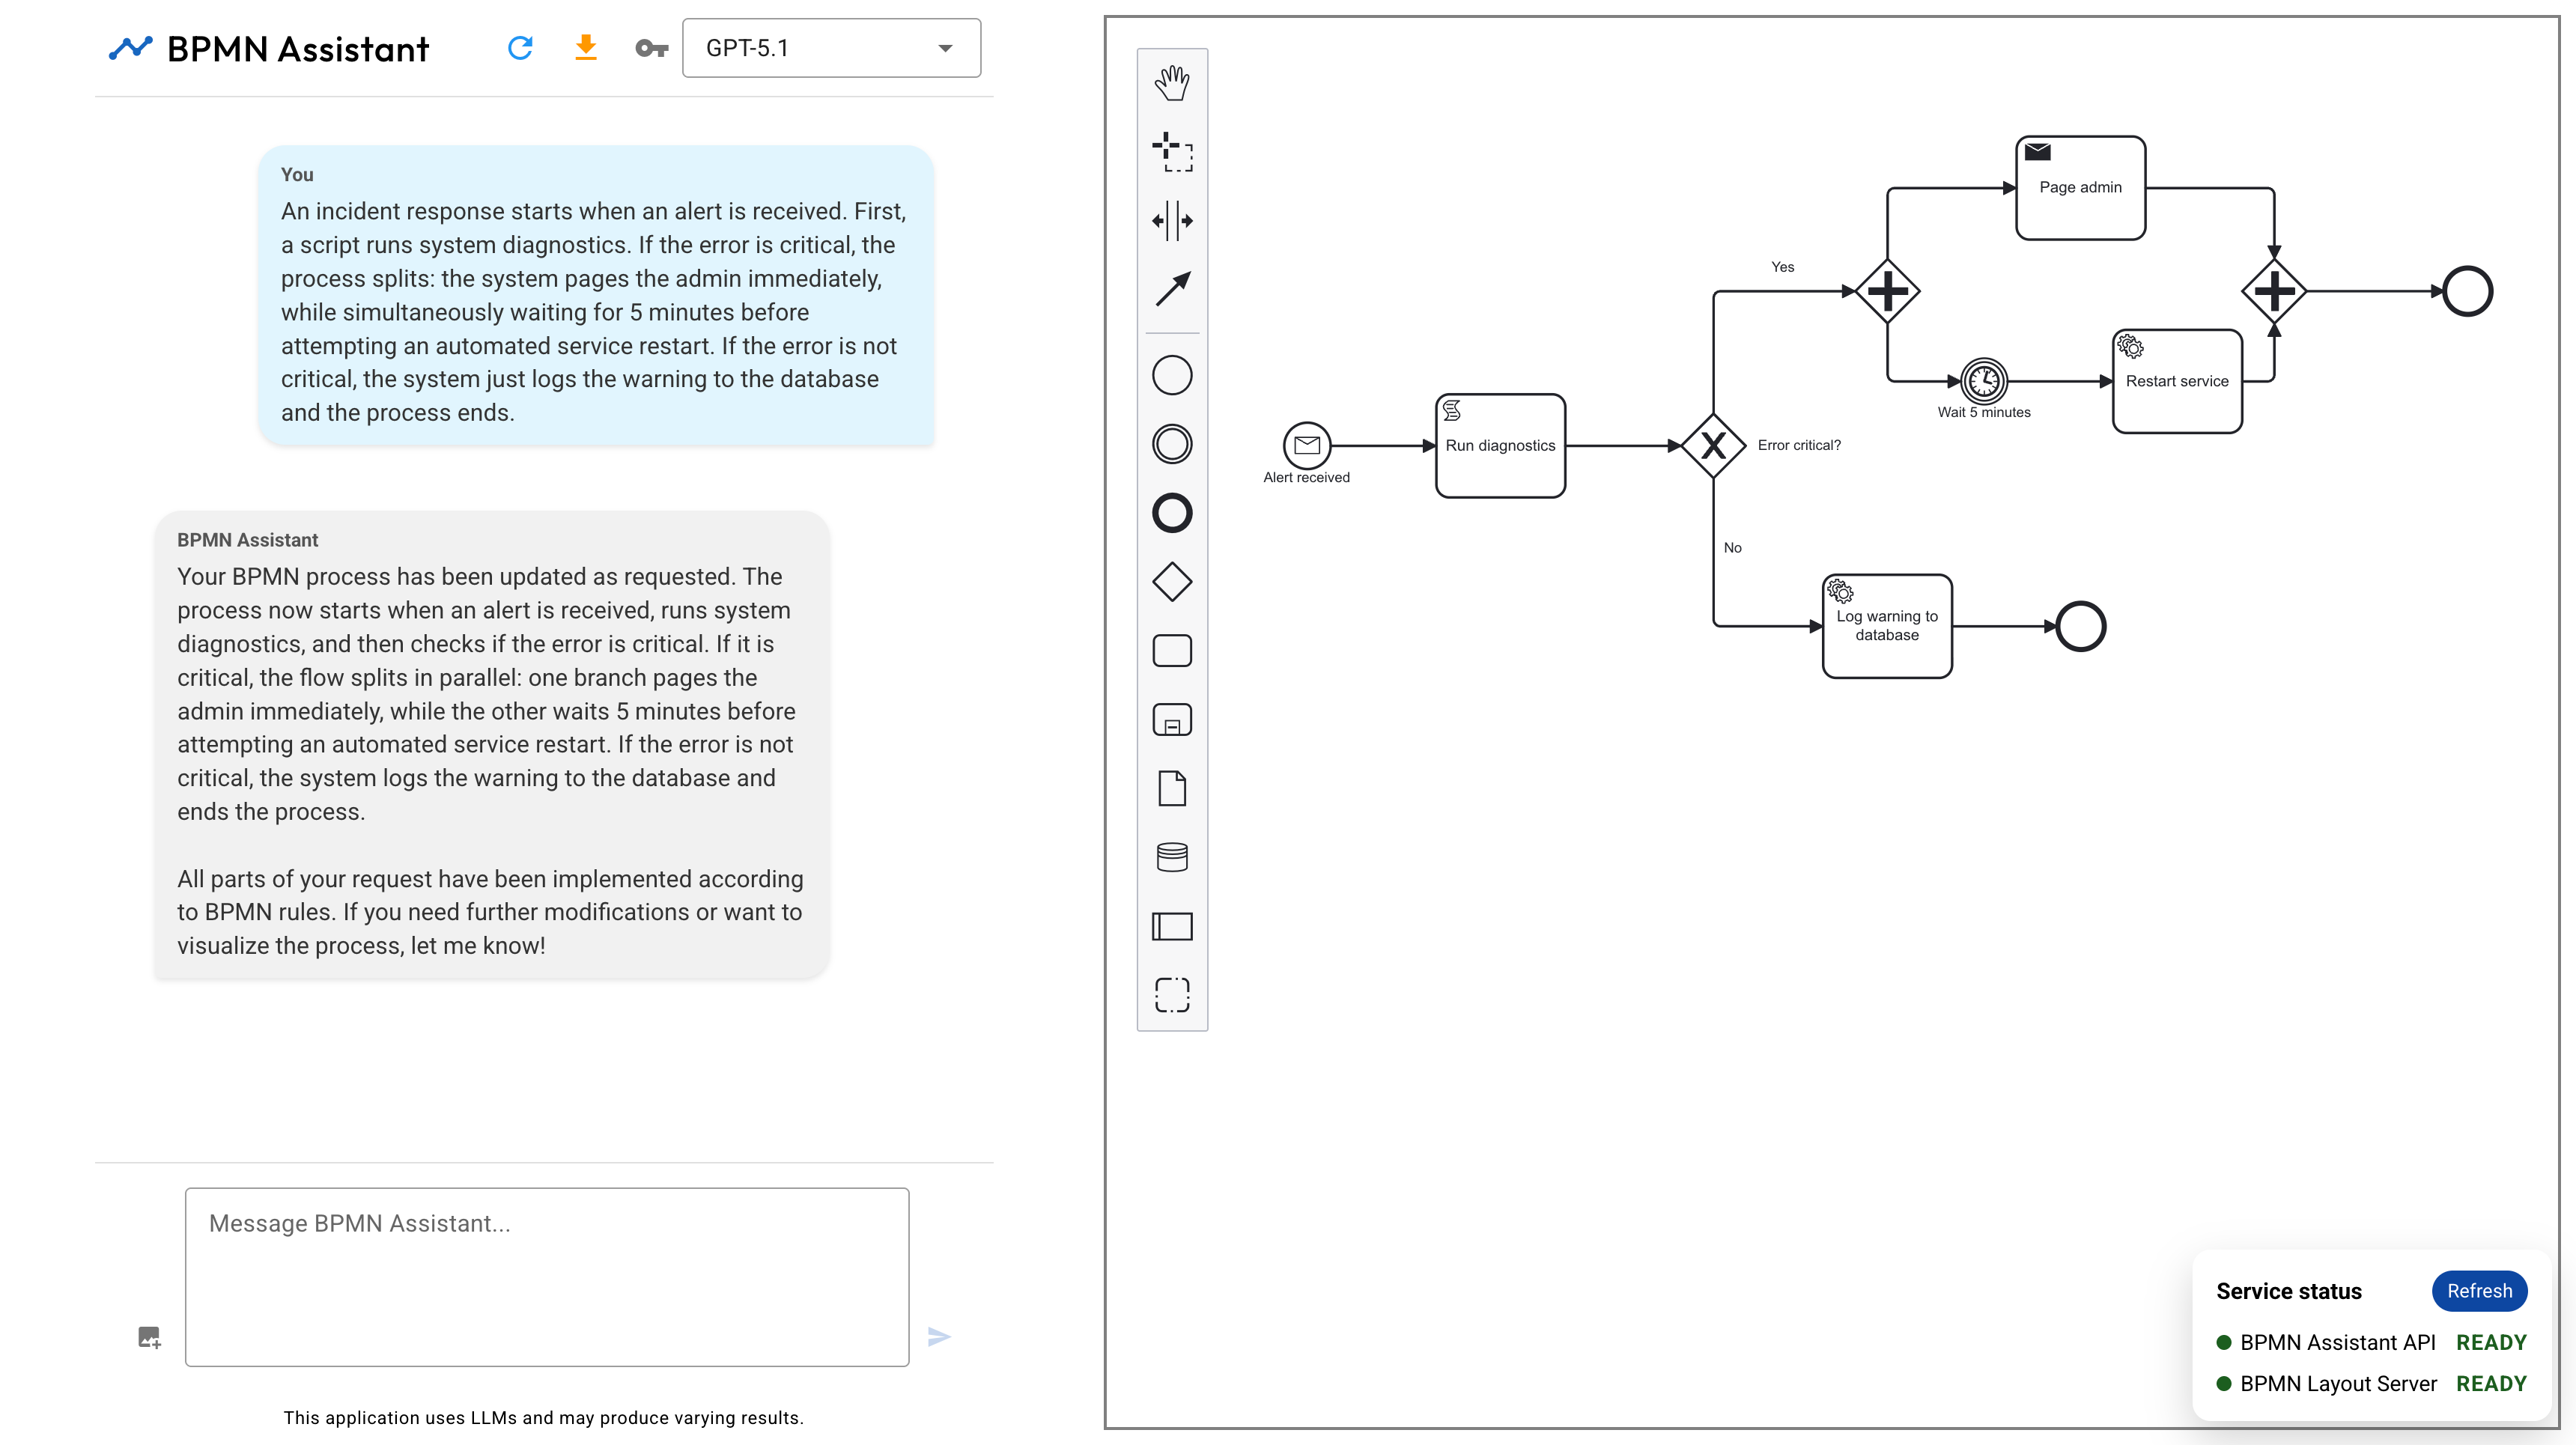Click Refresh in Service status

2478,1291
